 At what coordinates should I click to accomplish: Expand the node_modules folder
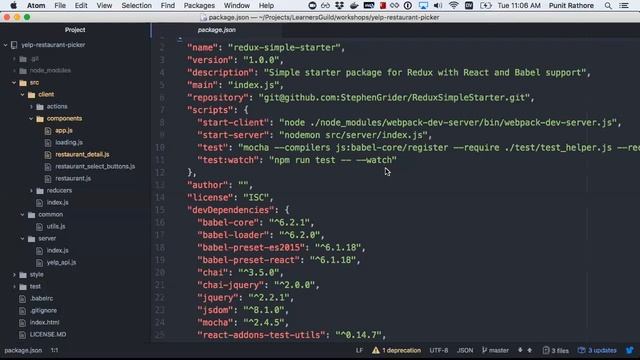[x=14, y=71]
